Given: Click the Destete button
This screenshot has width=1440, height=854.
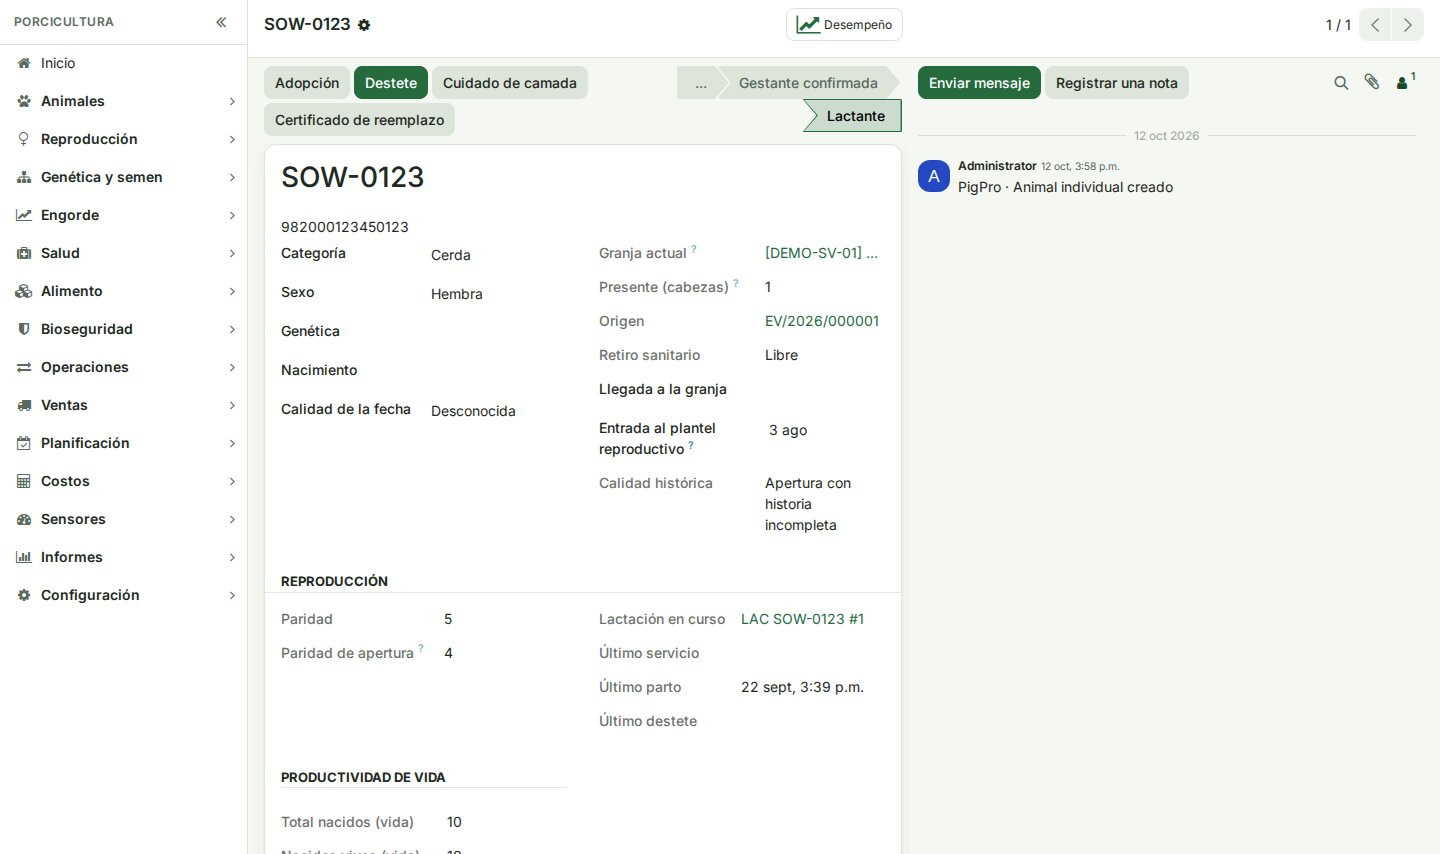Looking at the screenshot, I should tap(391, 83).
